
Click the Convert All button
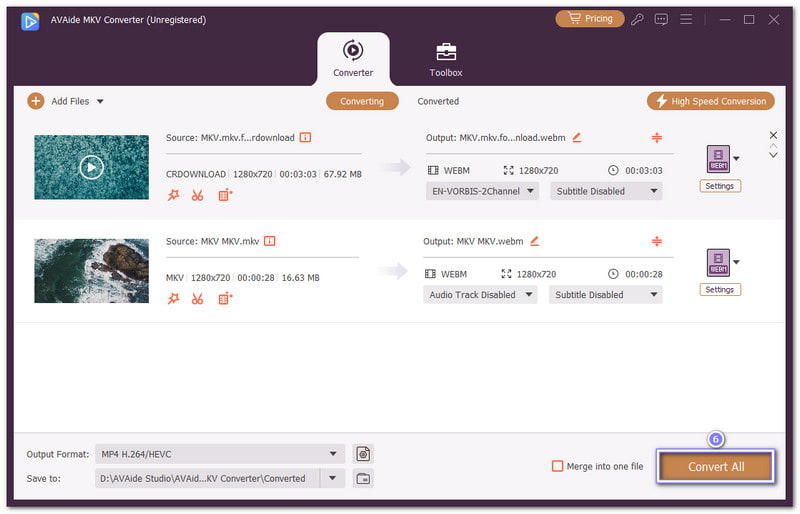[x=715, y=467]
